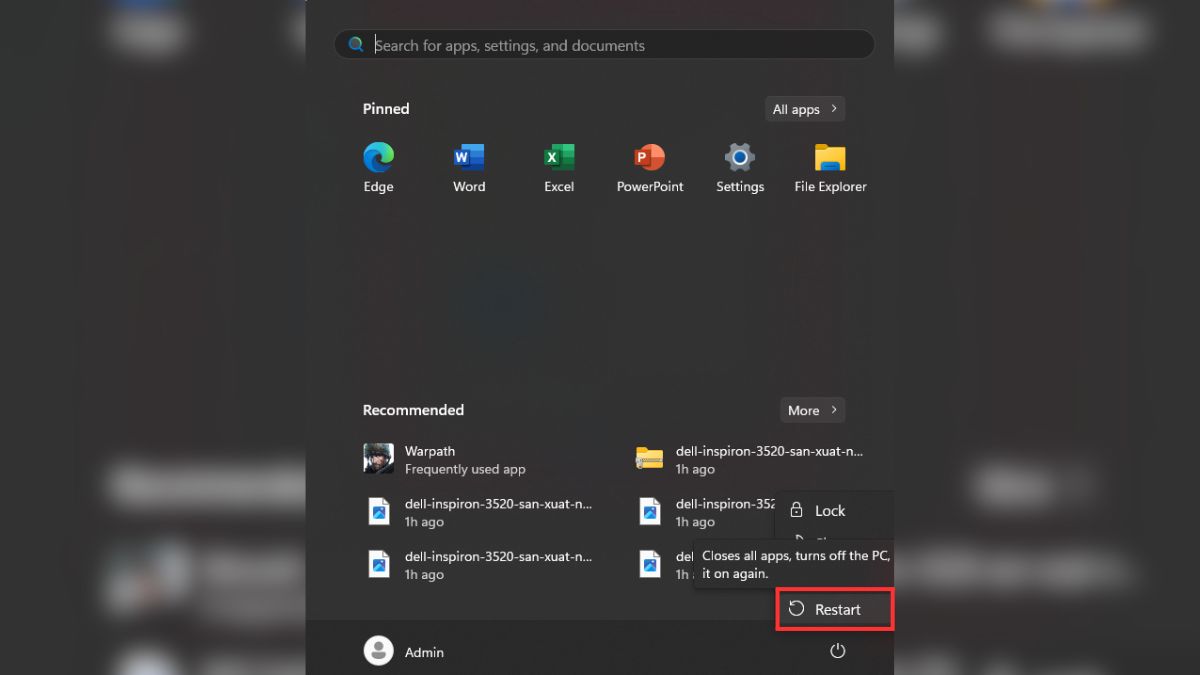1200x675 pixels.
Task: Open the Admin user account menu
Action: 405,651
